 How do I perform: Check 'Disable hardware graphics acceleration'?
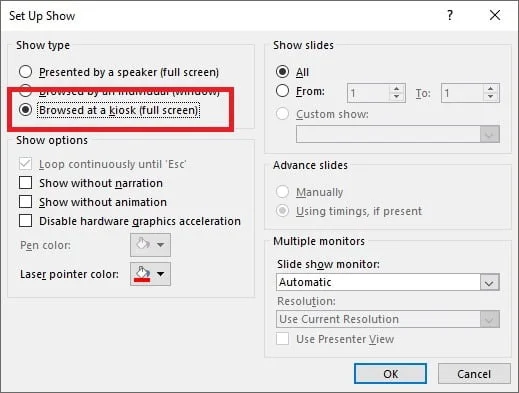click(x=25, y=221)
